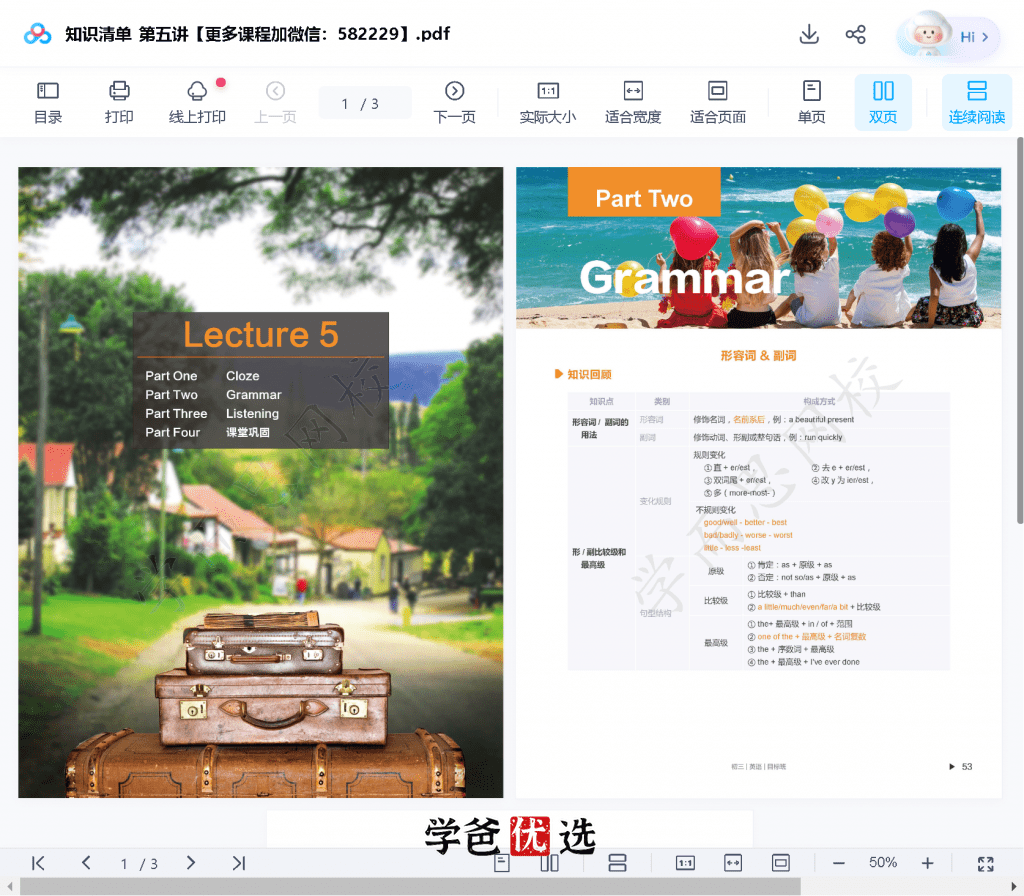This screenshot has height=896, width=1024.
Task: Select double page icon in bottom bar
Action: [x=550, y=863]
